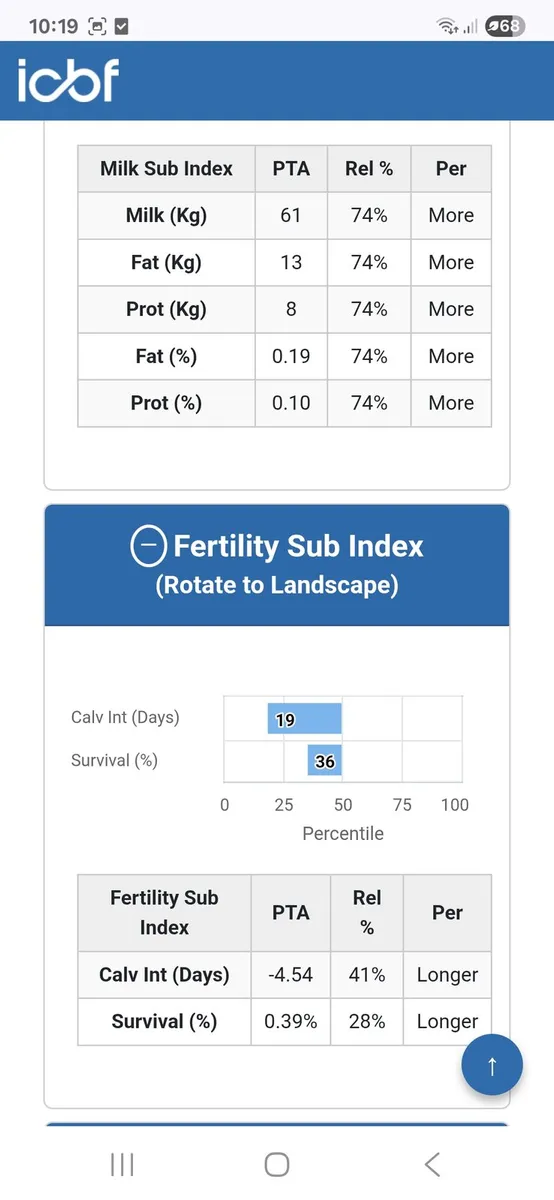Collapse the Fertility Sub Index section
Viewport: 554px width, 1200px height.
click(x=148, y=545)
